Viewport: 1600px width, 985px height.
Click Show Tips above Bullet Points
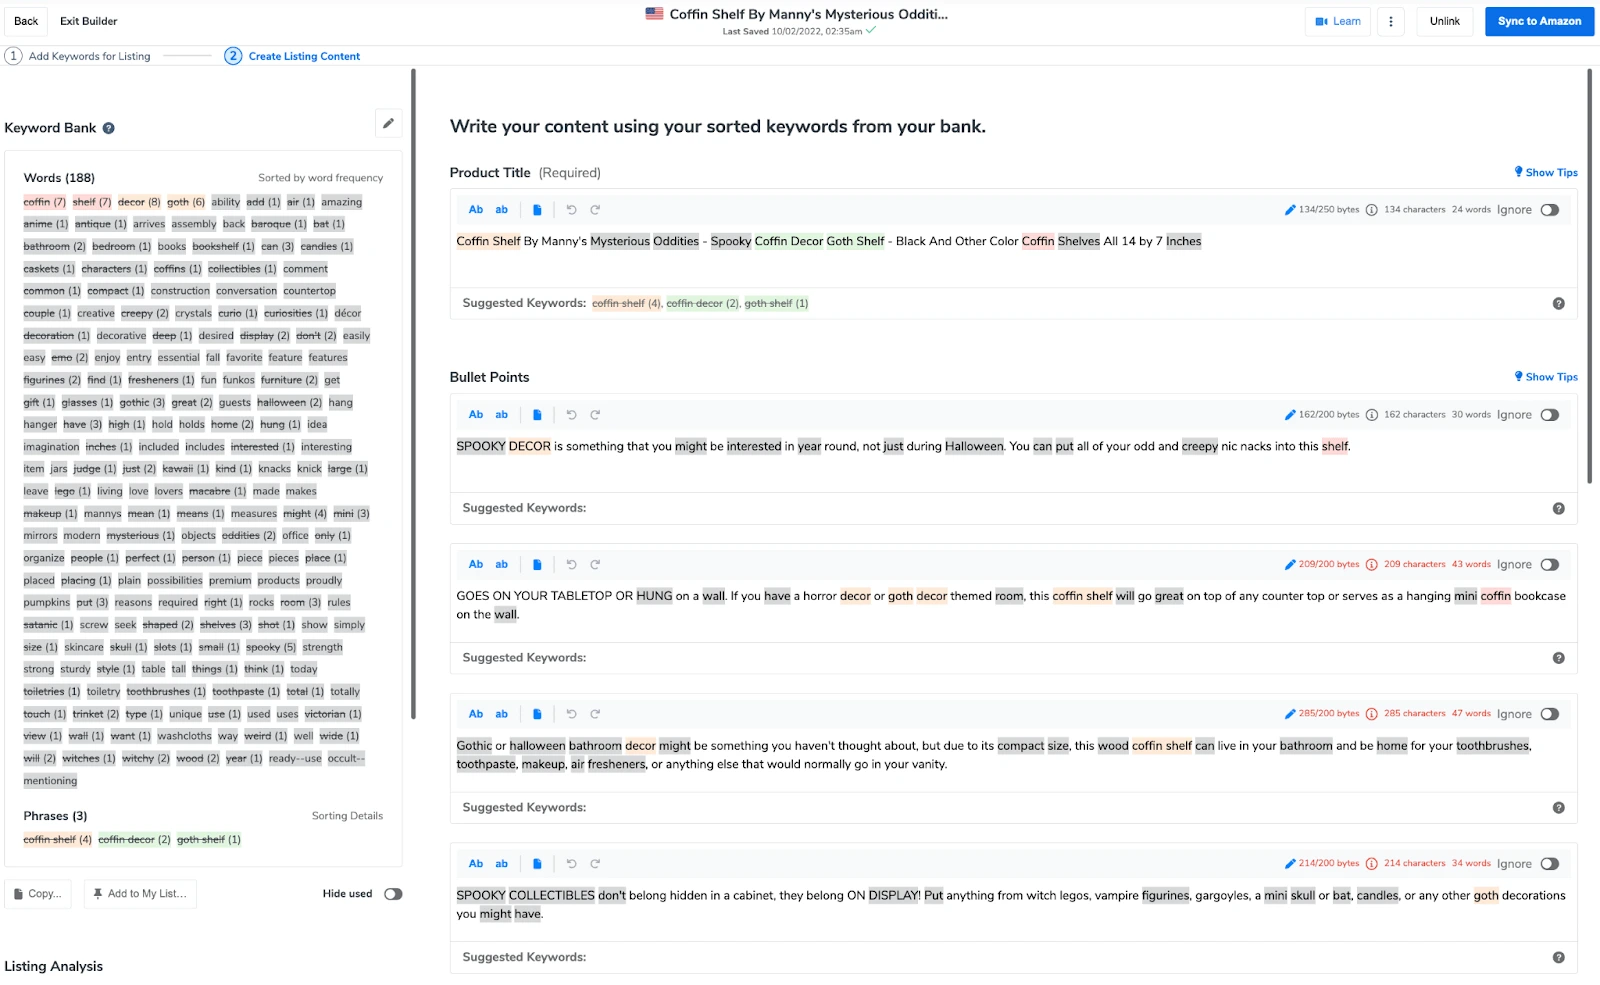(1546, 377)
